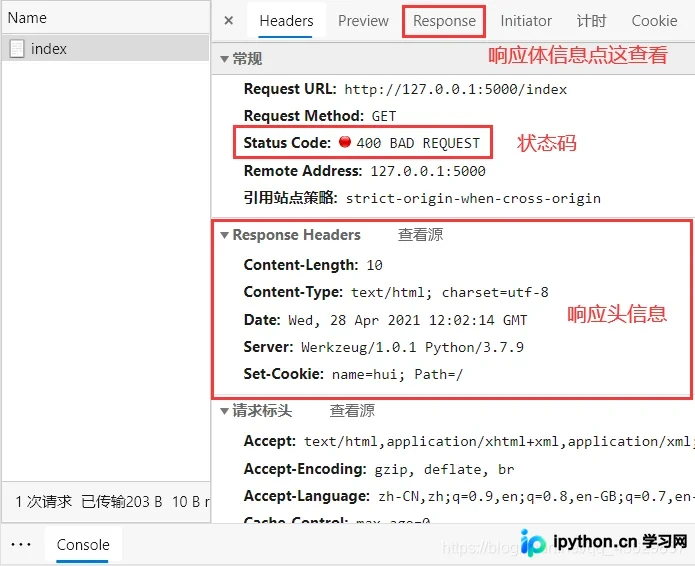
Task: Switch to the Headers tab
Action: (286, 21)
